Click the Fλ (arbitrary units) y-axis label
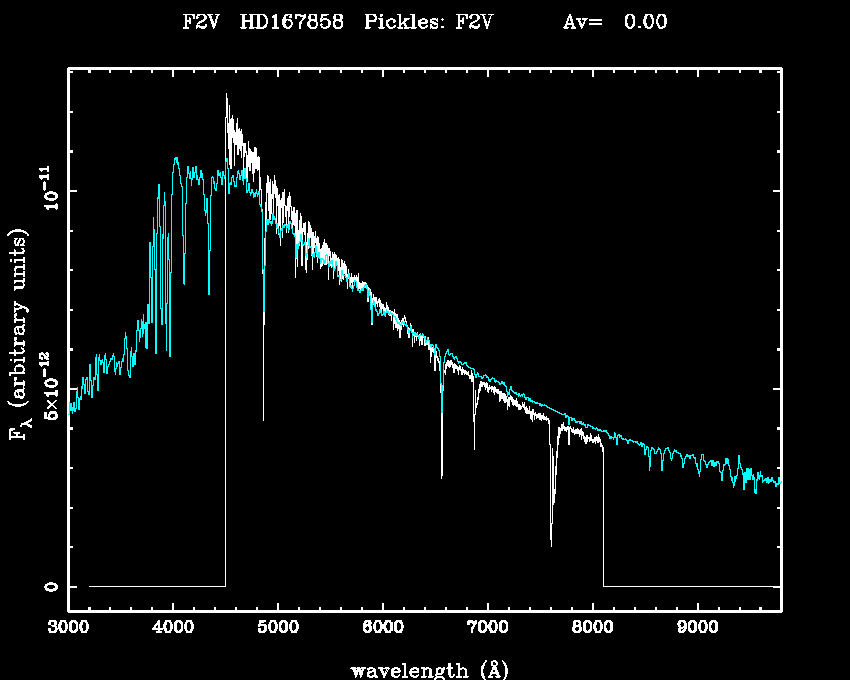850x680 pixels. point(20,336)
